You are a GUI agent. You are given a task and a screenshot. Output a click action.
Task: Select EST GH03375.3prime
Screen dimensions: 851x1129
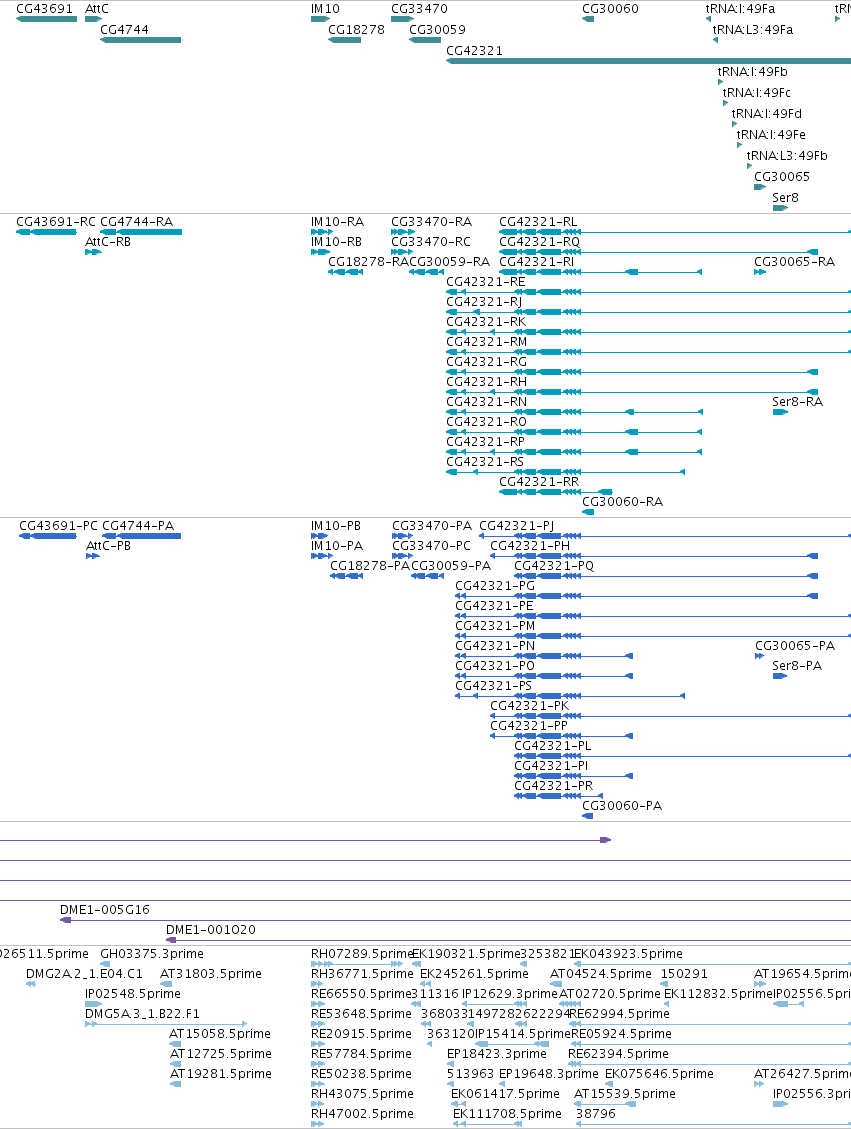pos(105,963)
